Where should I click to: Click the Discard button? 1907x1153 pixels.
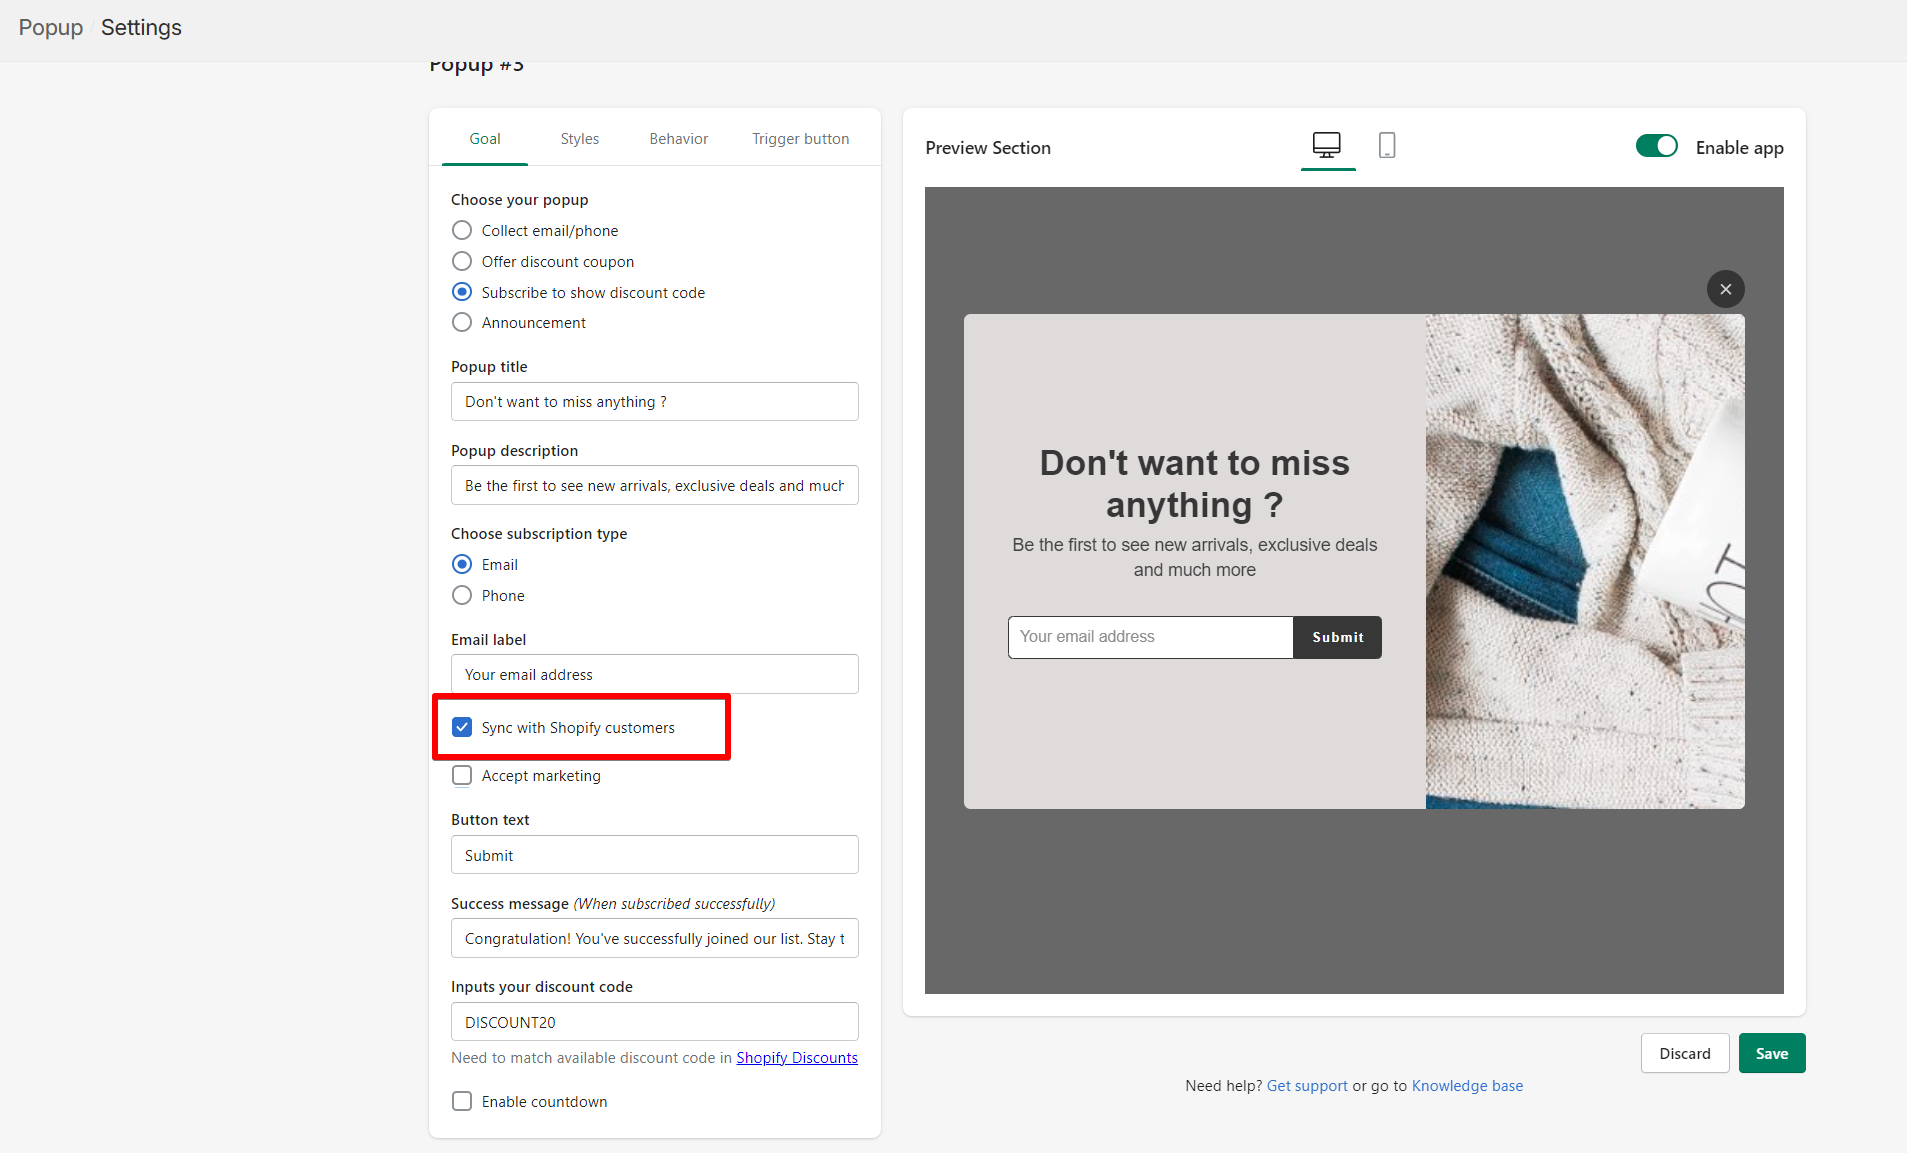pyautogui.click(x=1685, y=1053)
